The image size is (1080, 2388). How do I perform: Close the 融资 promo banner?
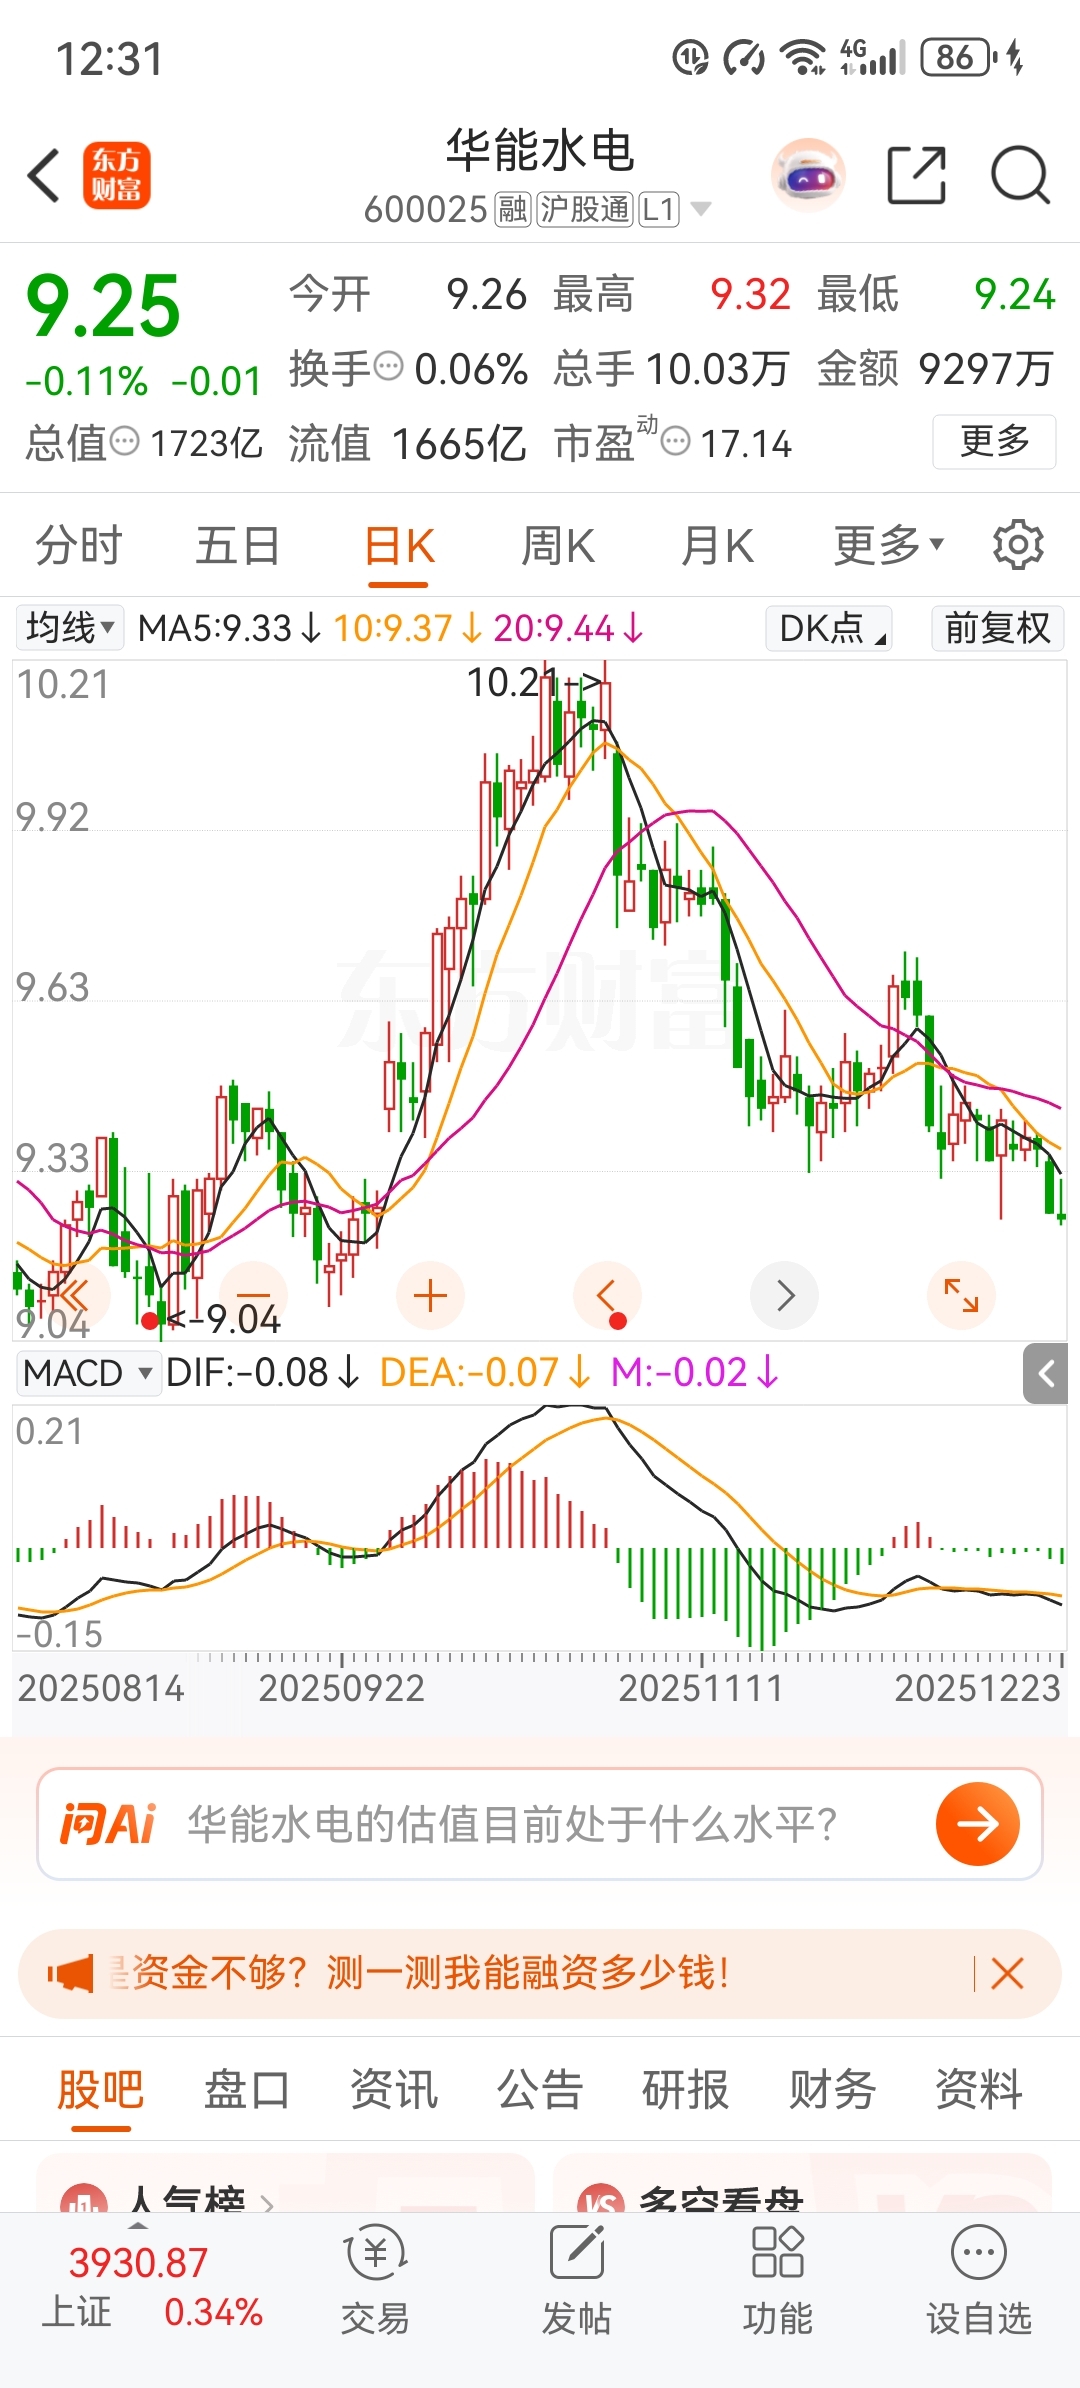click(1007, 1974)
